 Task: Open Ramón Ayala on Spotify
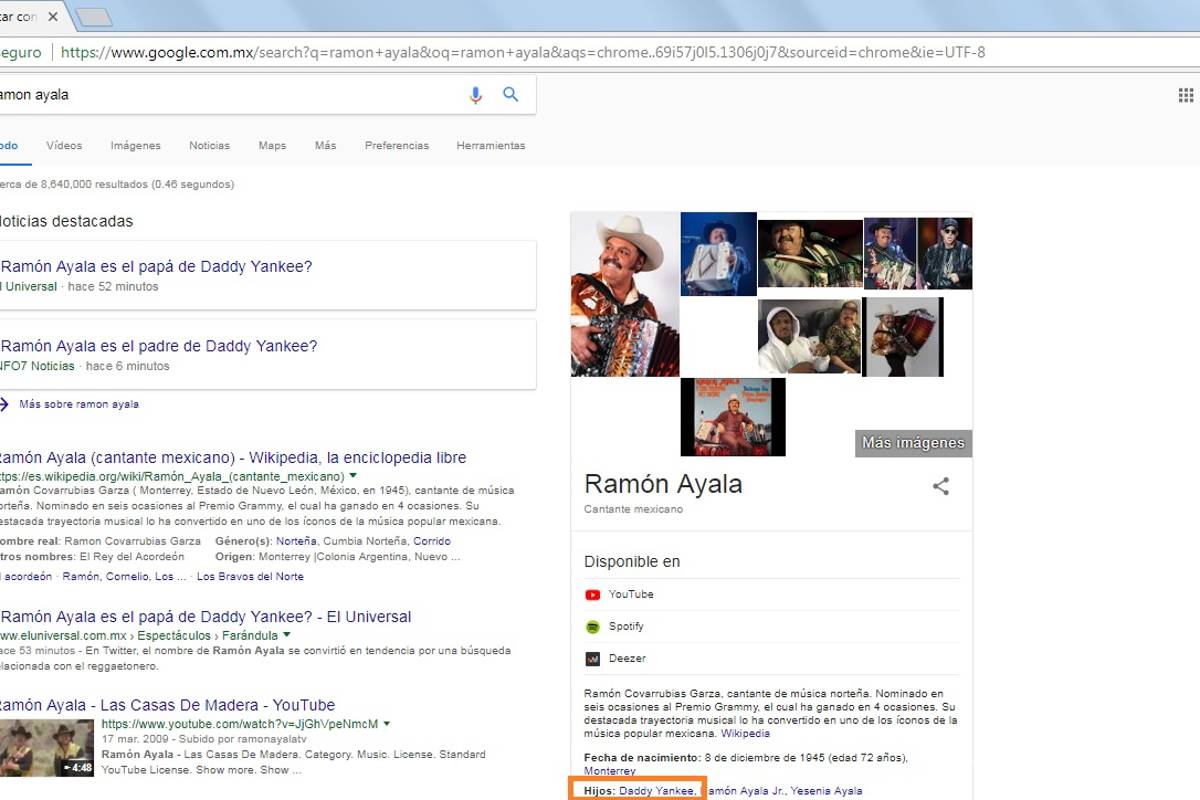[592, 626]
